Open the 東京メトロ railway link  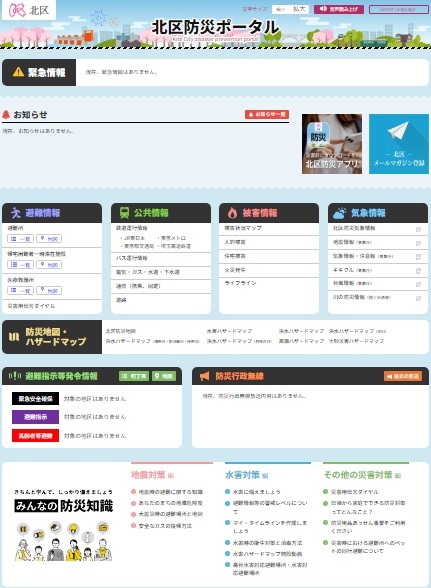click(x=173, y=238)
